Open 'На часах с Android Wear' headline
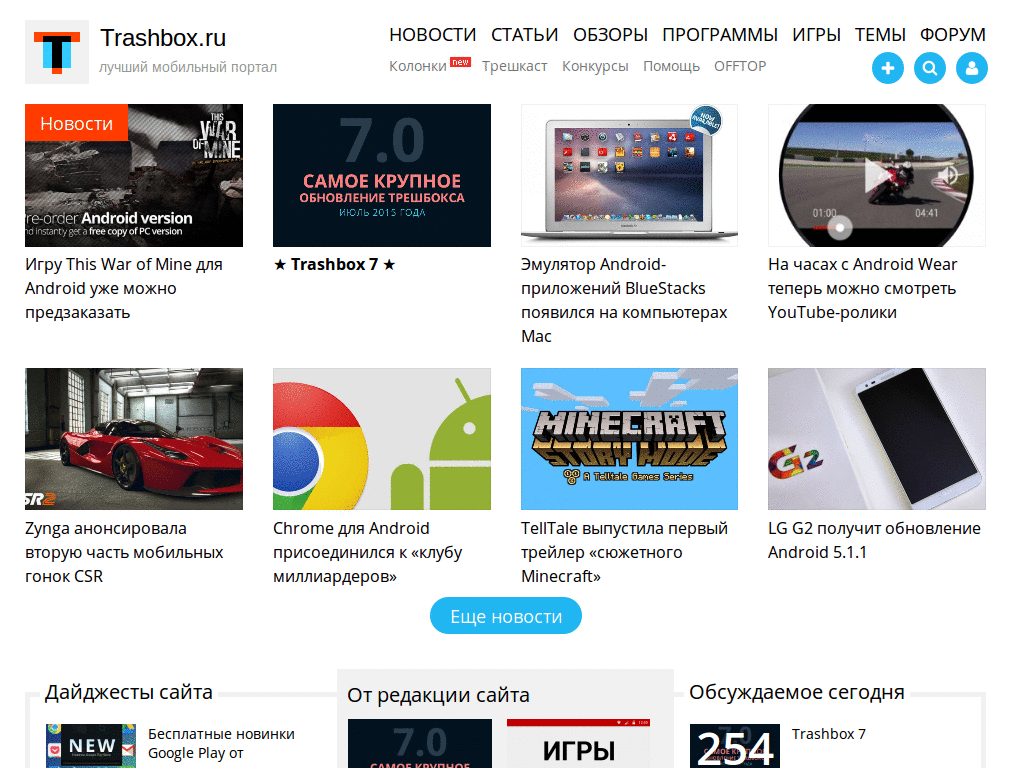This screenshot has height=768, width=1024. 863,289
